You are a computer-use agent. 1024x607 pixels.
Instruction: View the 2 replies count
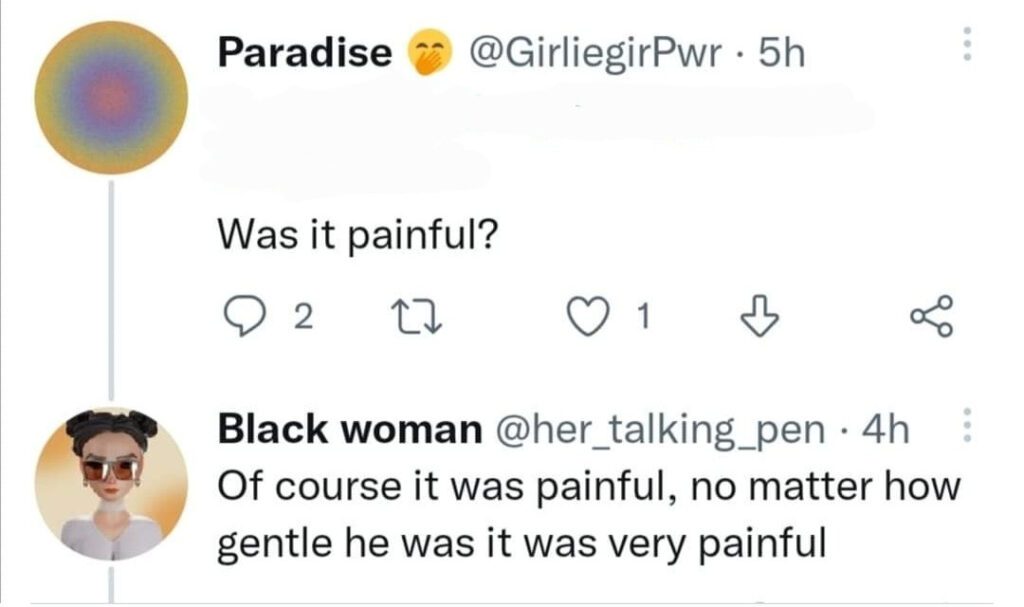point(305,317)
